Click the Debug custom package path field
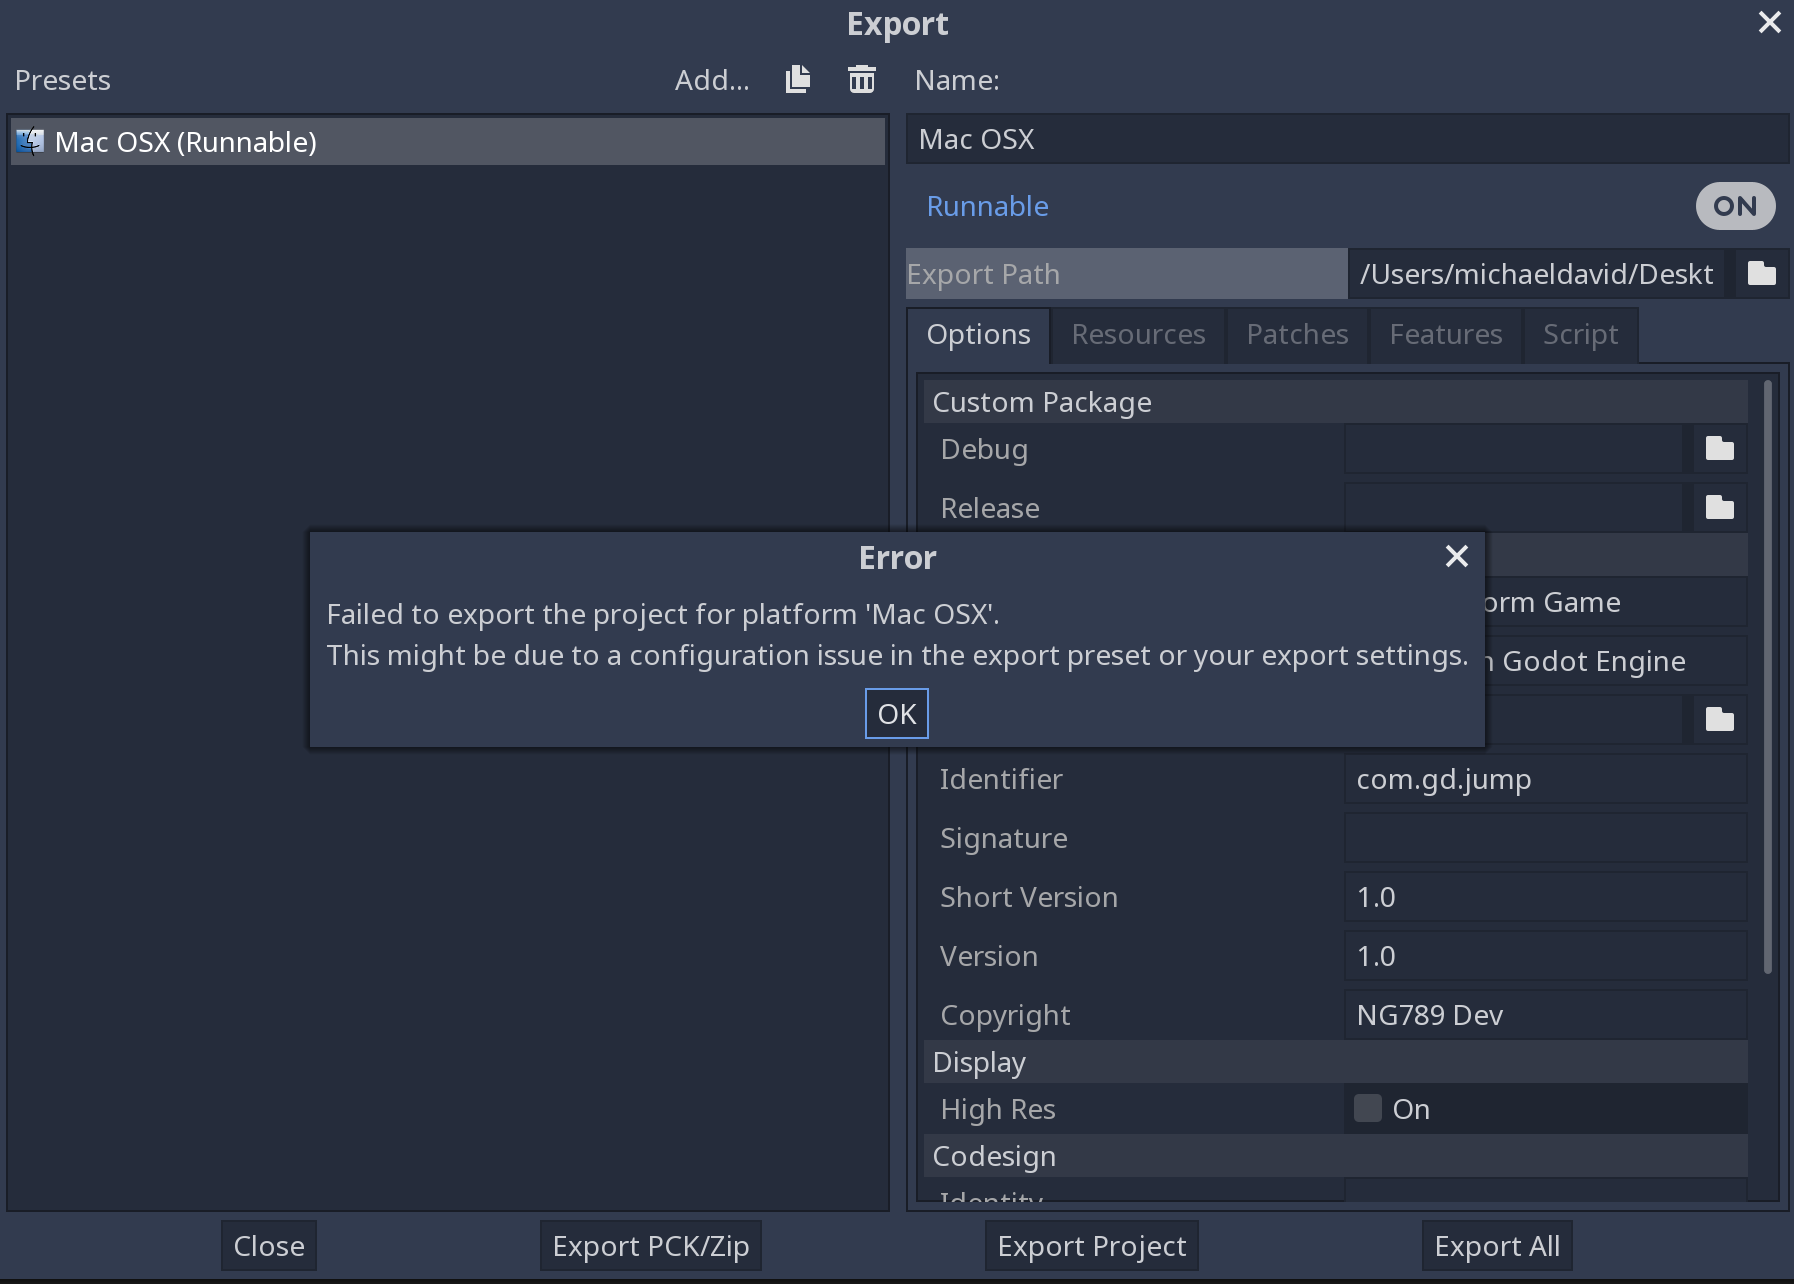 (1514, 449)
